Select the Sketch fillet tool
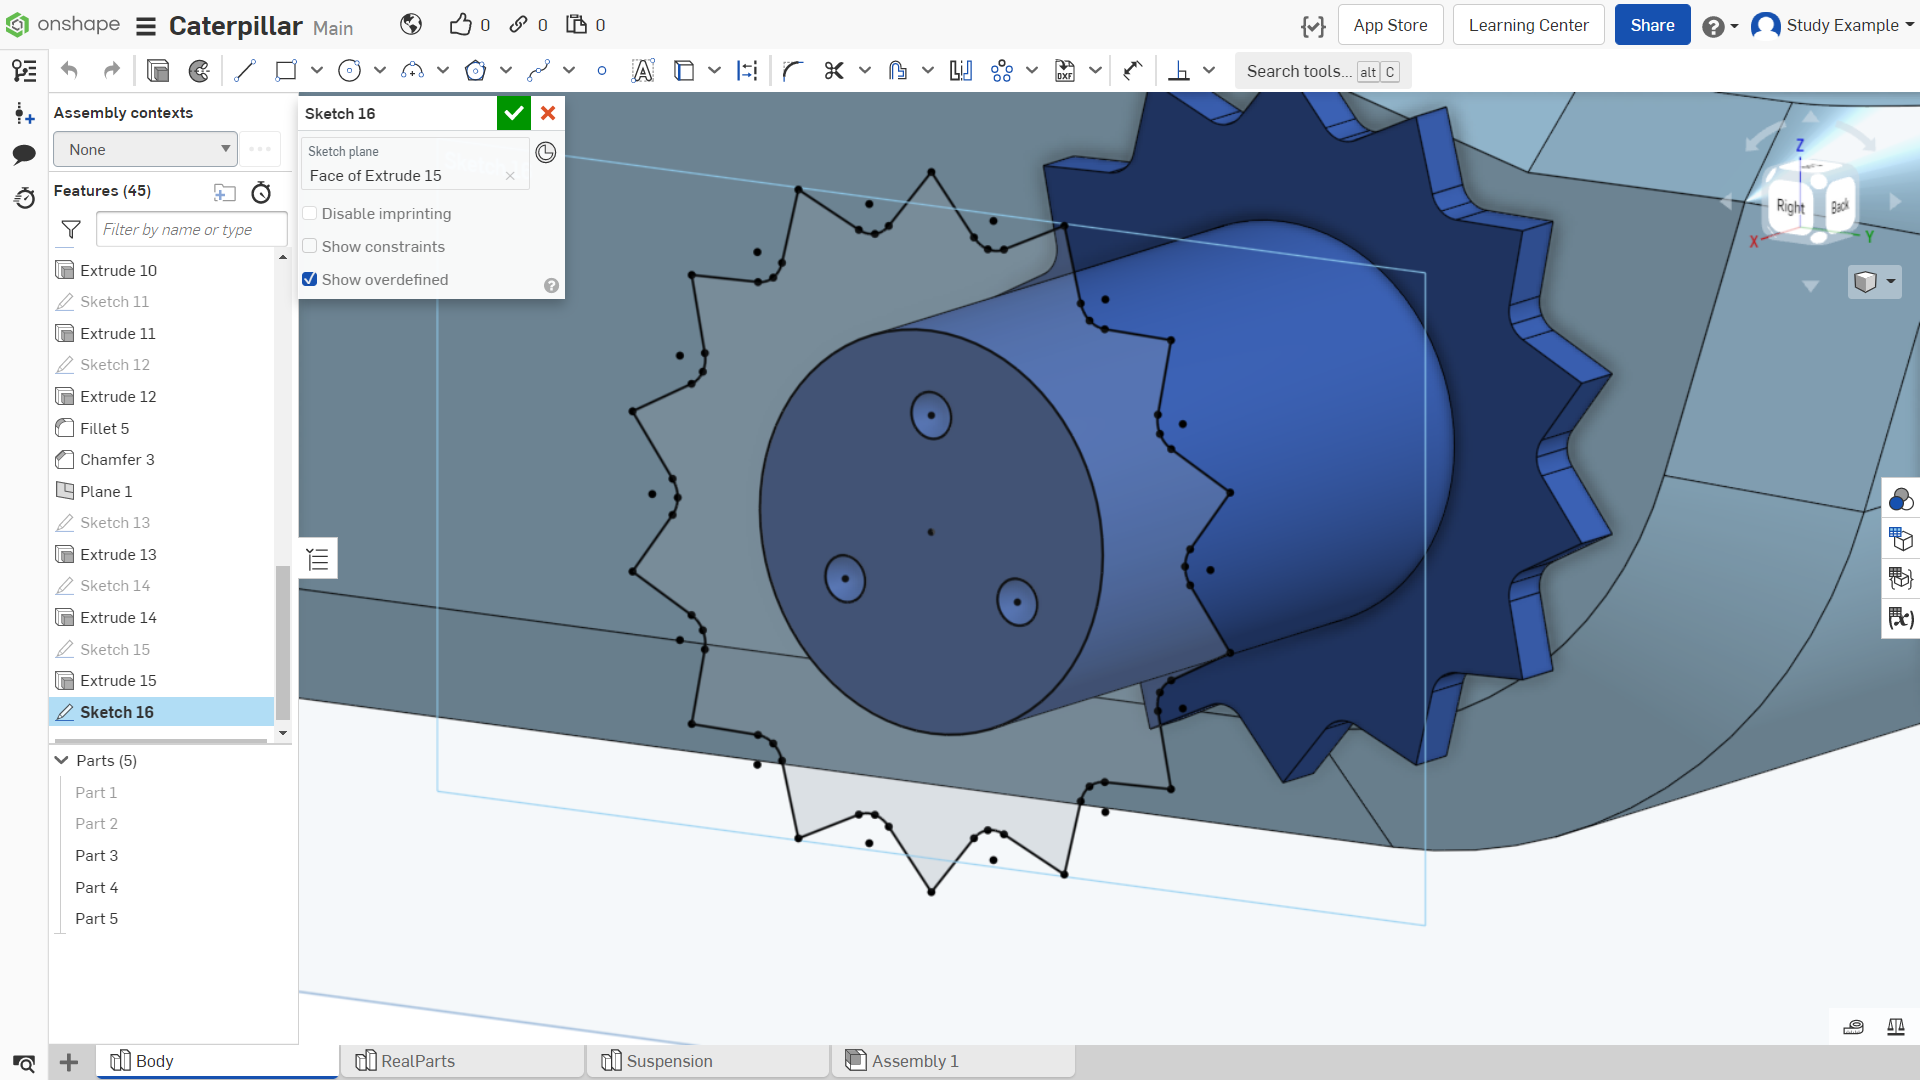 tap(793, 71)
